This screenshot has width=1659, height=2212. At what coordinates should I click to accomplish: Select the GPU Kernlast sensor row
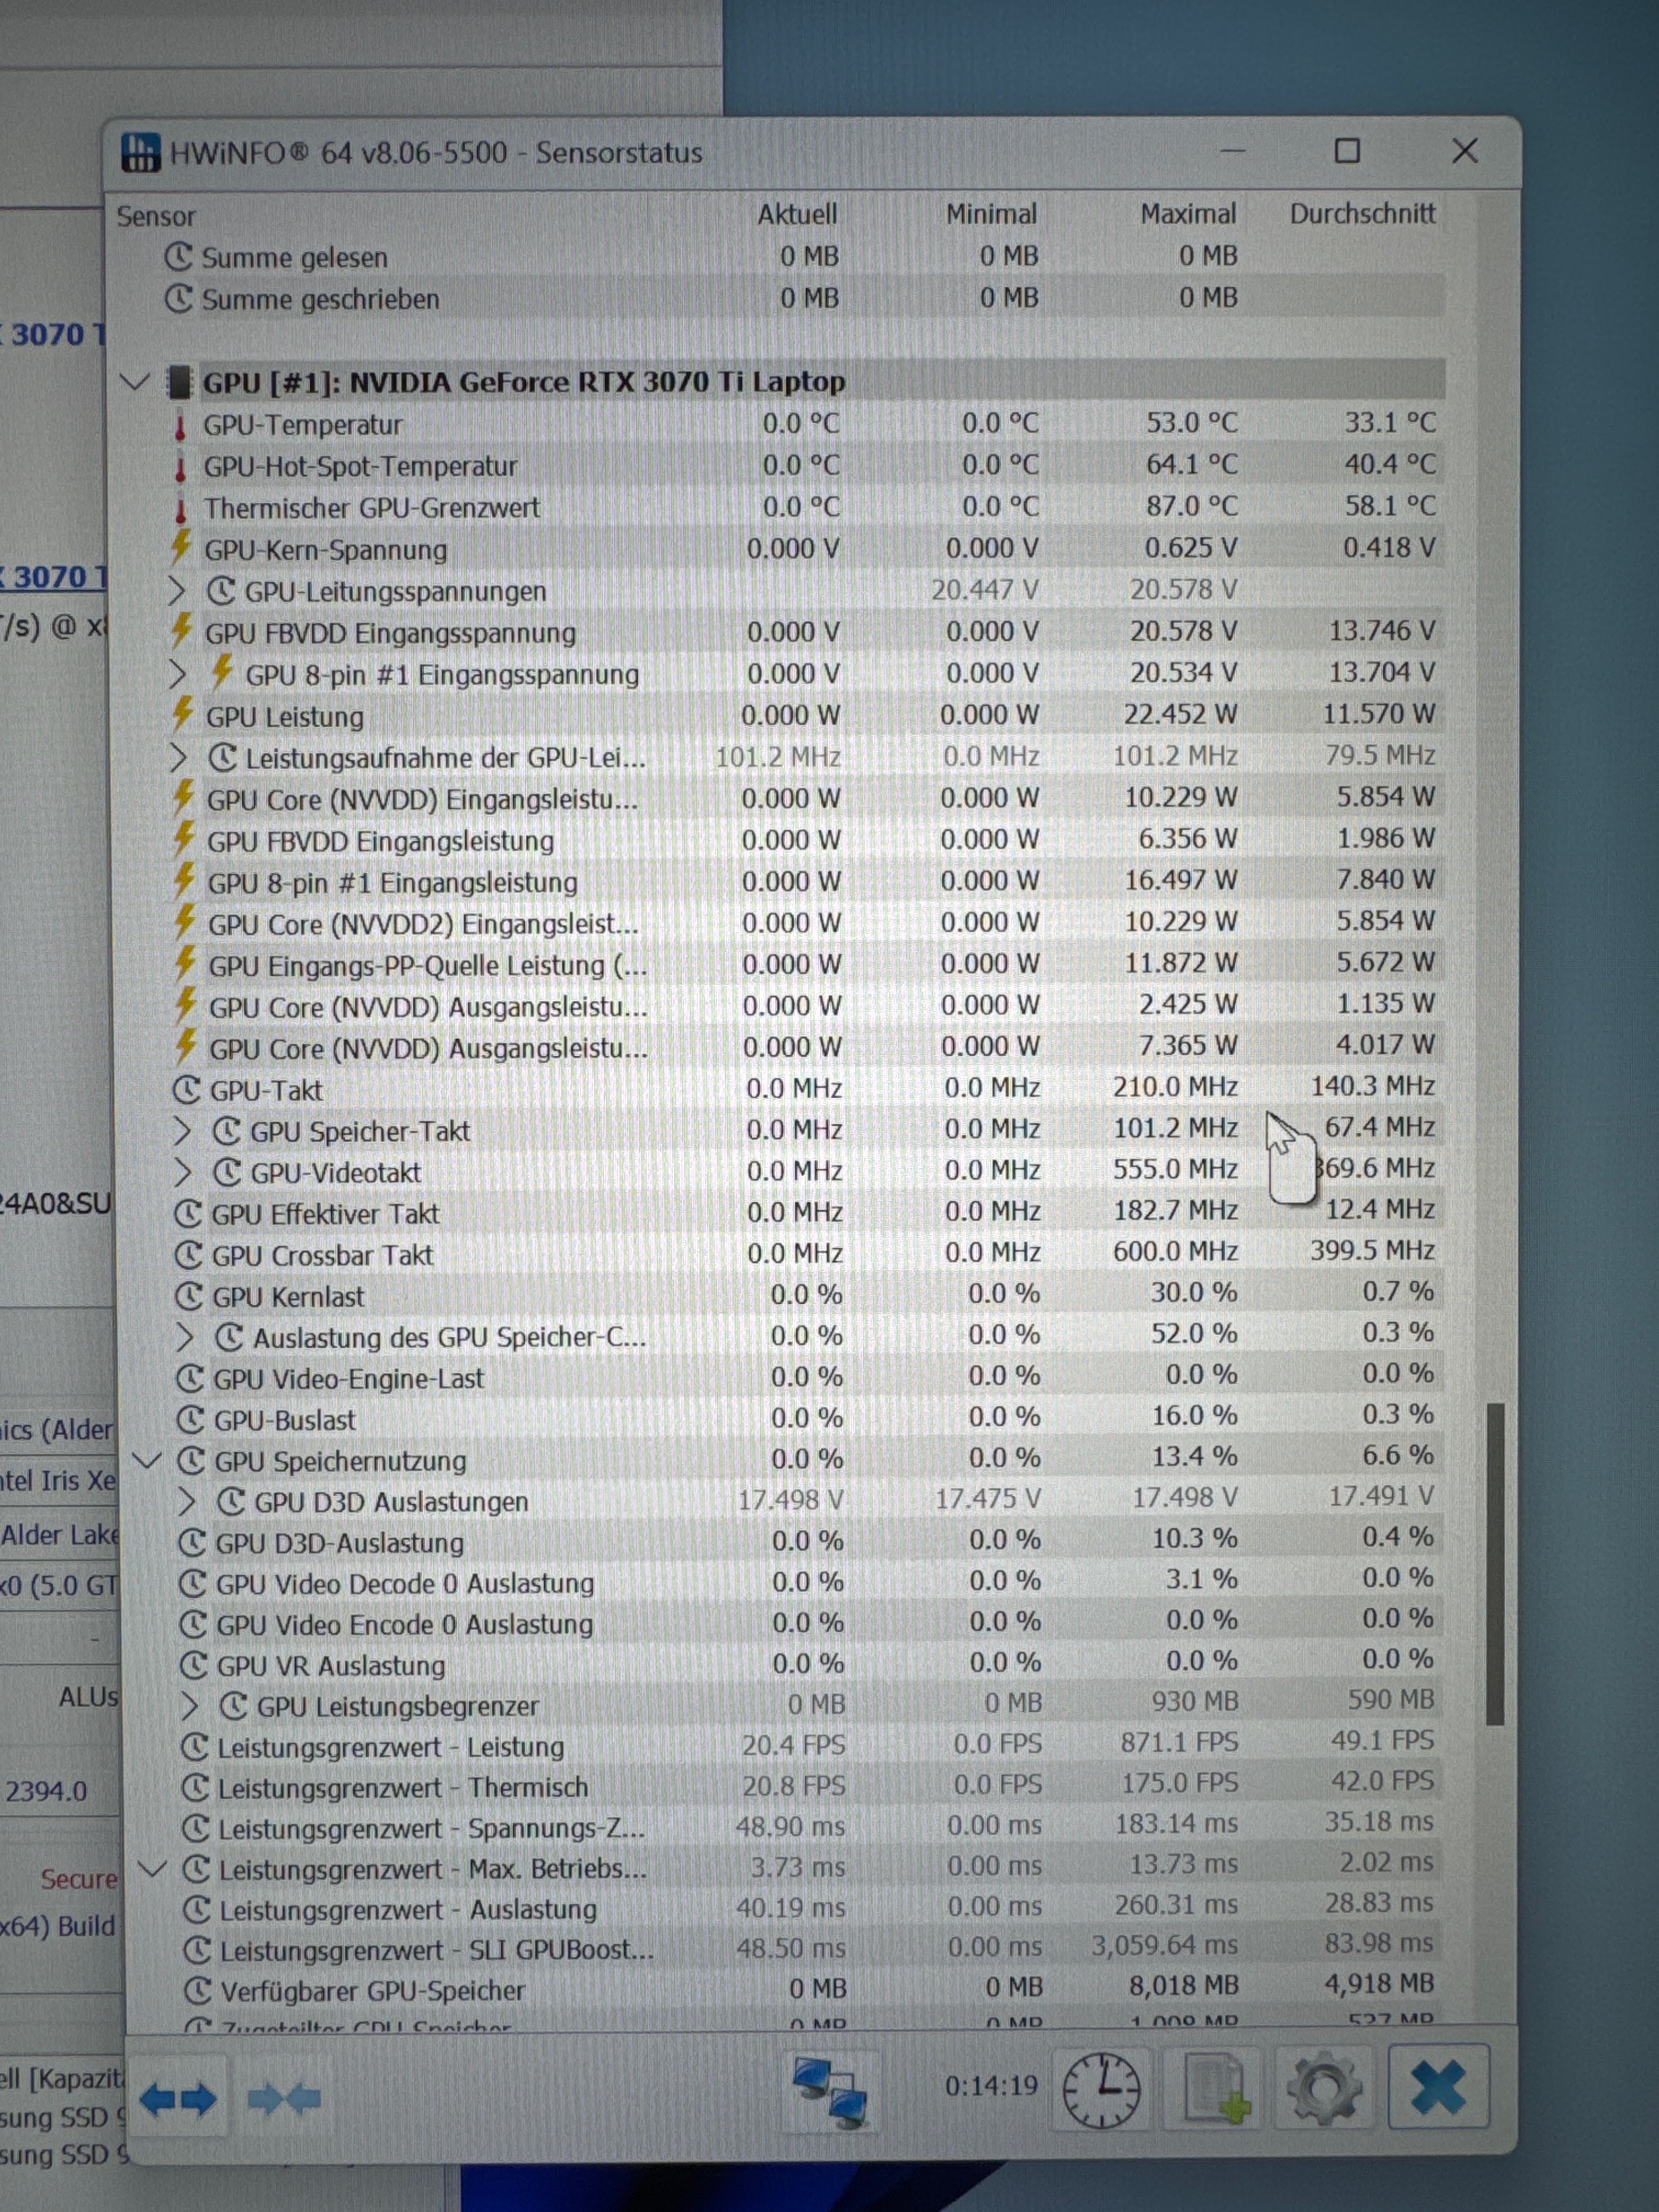(x=288, y=1297)
